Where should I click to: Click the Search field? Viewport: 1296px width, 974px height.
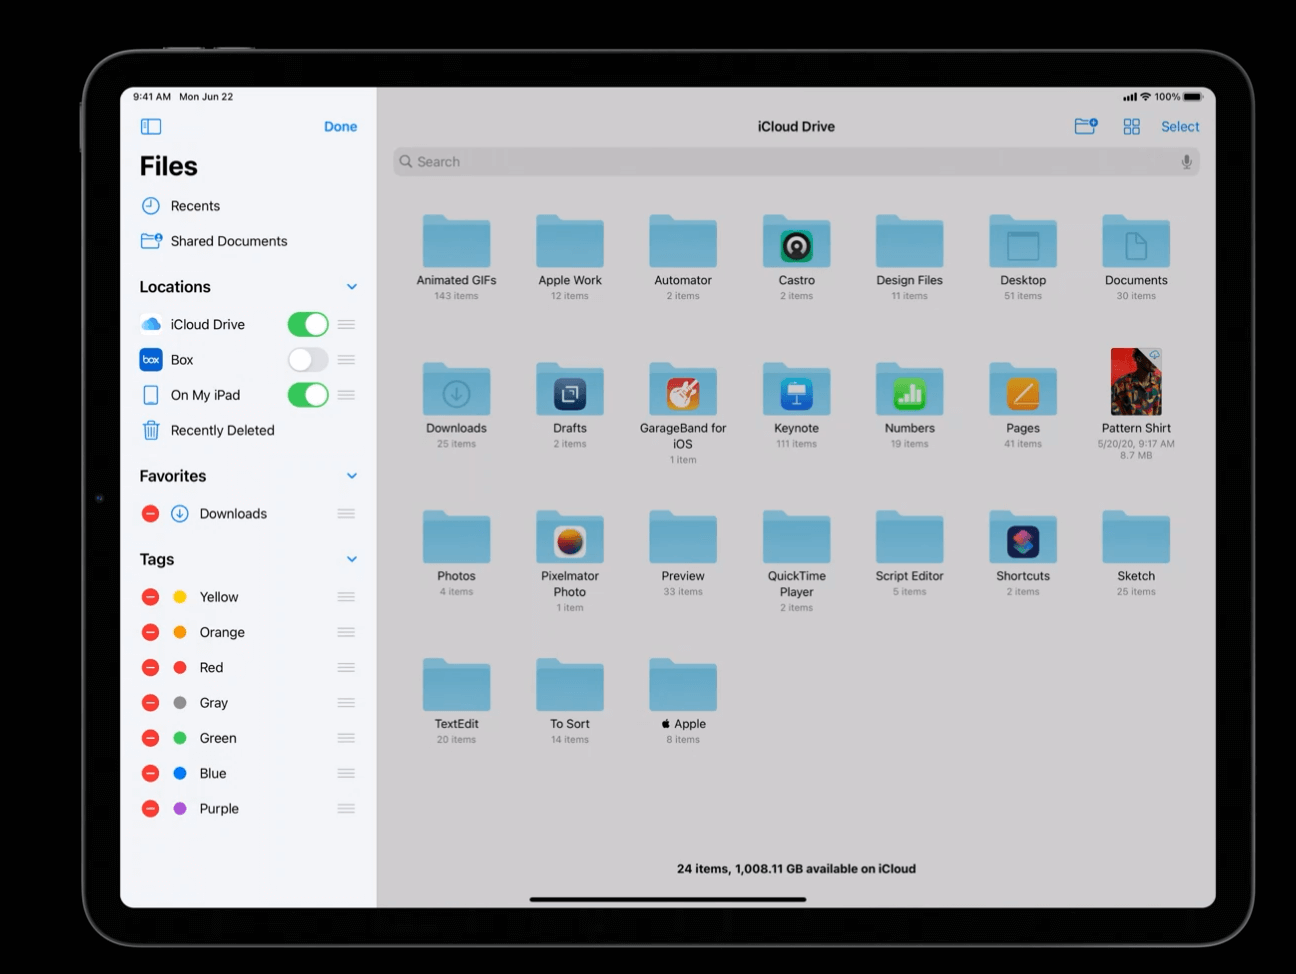click(796, 162)
